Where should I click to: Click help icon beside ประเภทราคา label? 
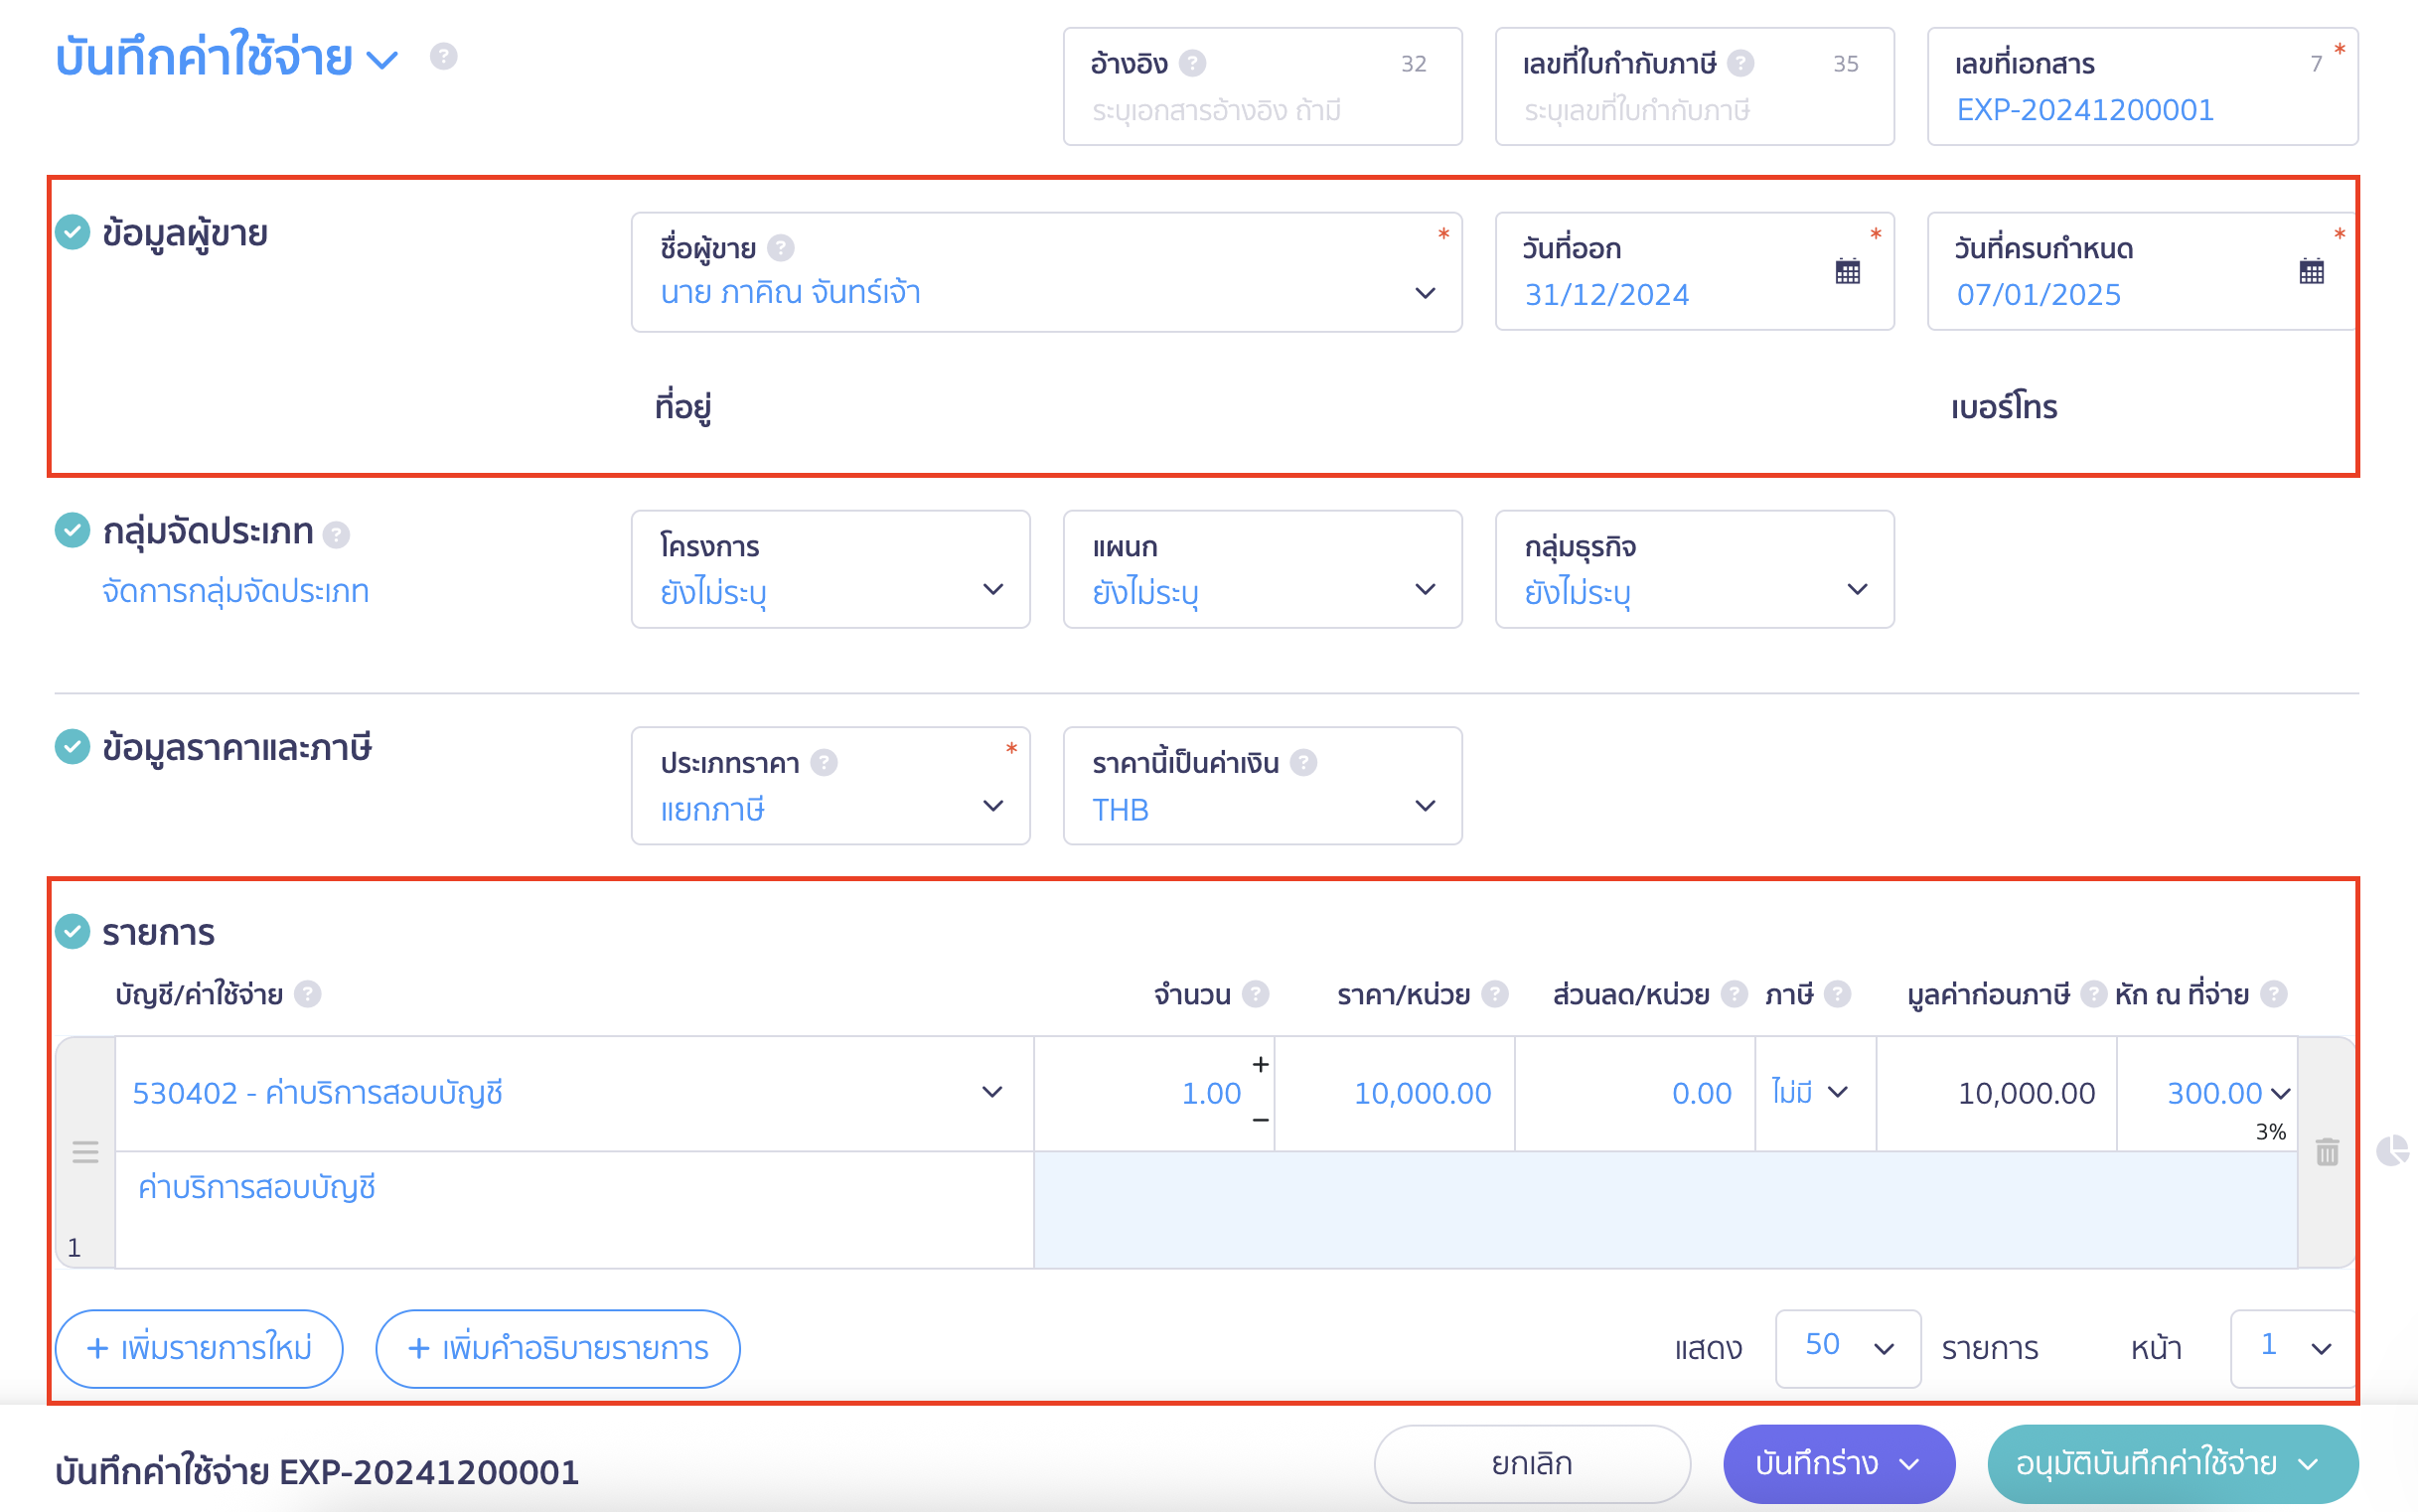point(824,763)
